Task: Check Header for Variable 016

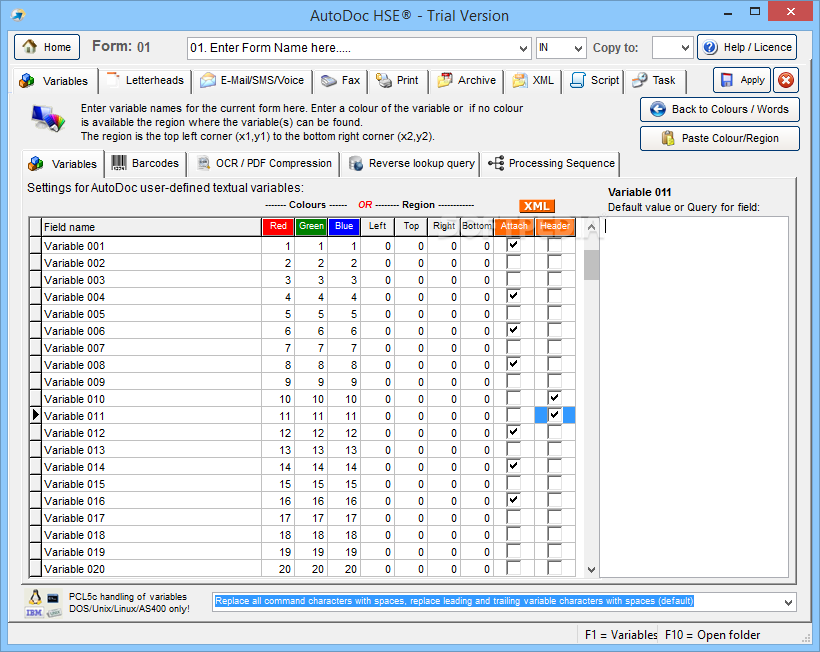Action: (x=554, y=500)
